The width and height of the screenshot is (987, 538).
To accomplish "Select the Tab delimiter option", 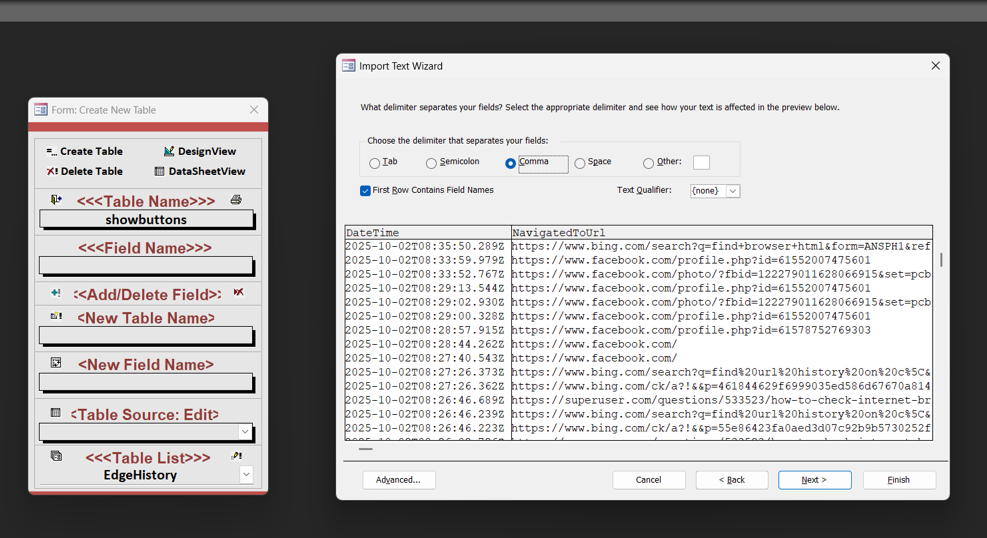I will [x=375, y=164].
